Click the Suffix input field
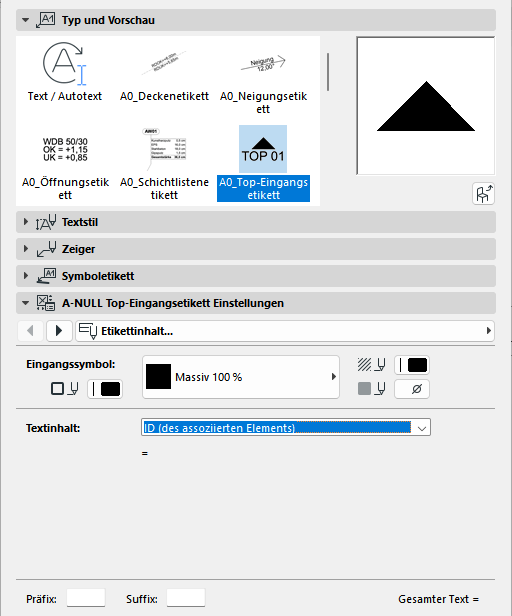The width and height of the screenshot is (512, 616). click(x=186, y=598)
